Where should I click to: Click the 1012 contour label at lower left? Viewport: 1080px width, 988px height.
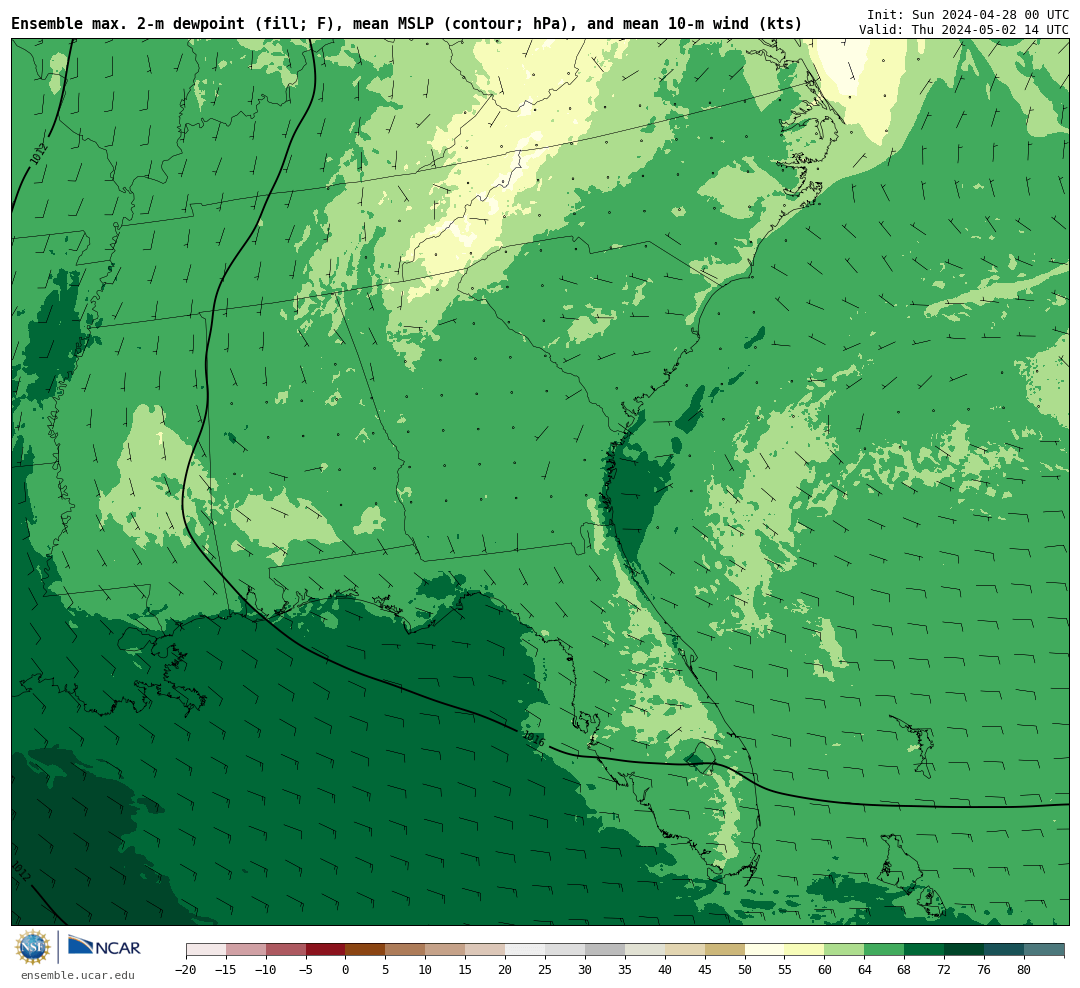[21, 871]
